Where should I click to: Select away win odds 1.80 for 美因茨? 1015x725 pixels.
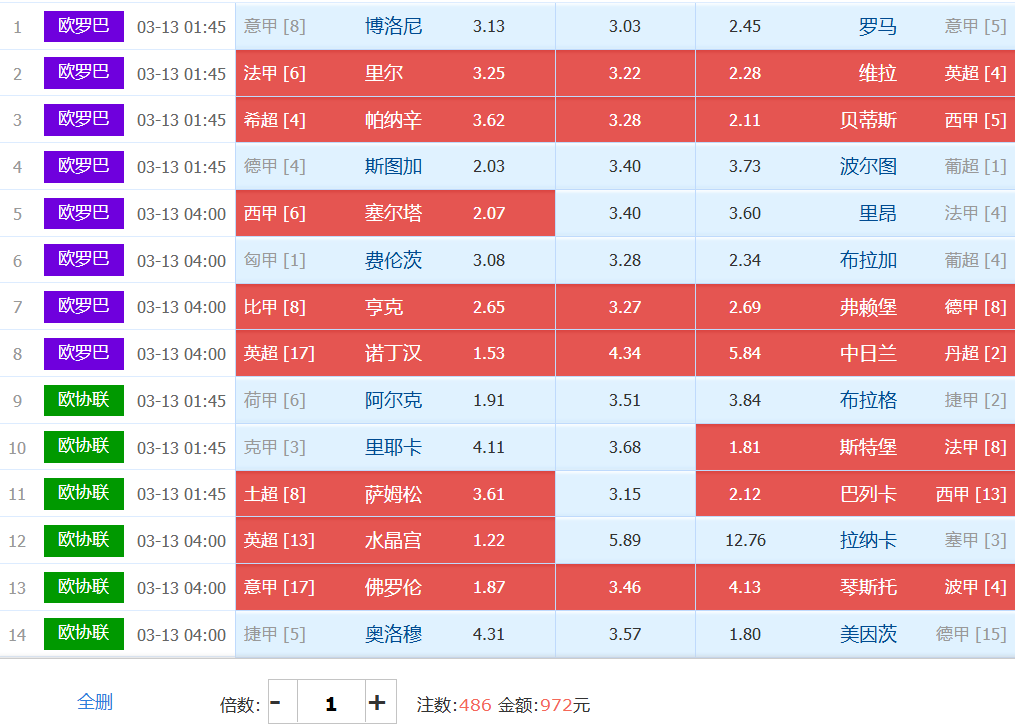click(745, 634)
